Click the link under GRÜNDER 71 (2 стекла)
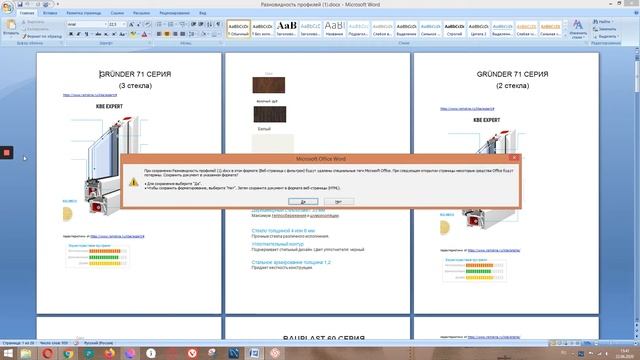Viewport: 640px width, 360px height. (x=467, y=109)
